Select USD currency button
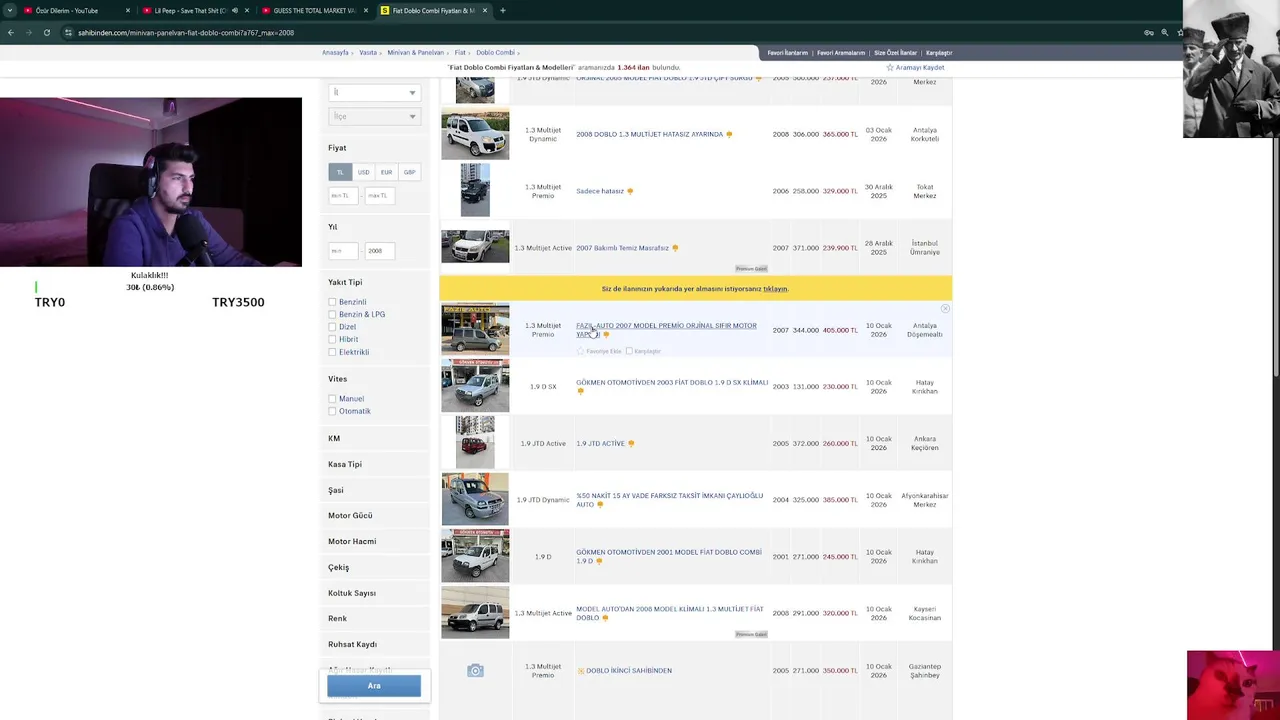Viewport: 1280px width, 720px height. pyautogui.click(x=363, y=172)
